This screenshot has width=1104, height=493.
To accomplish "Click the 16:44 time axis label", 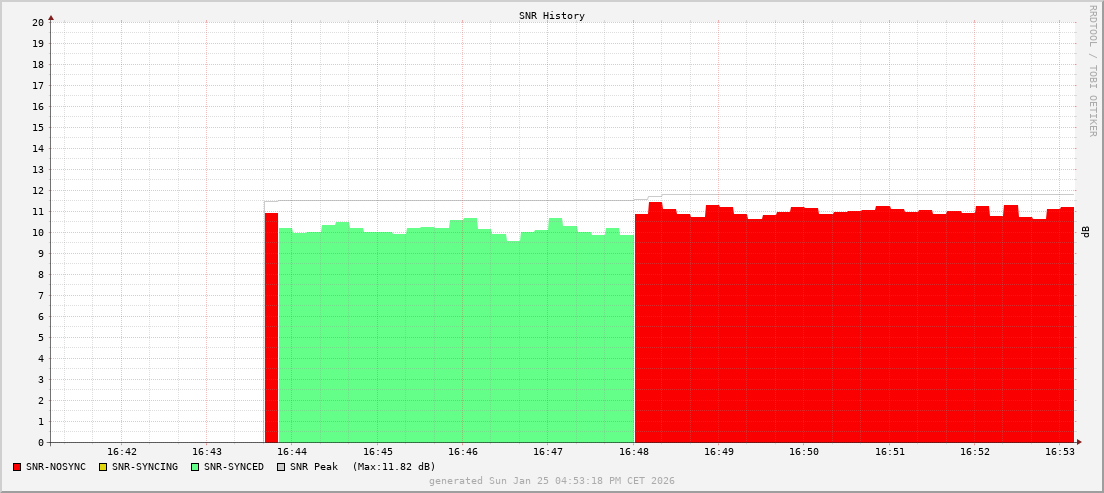I will click(x=292, y=452).
